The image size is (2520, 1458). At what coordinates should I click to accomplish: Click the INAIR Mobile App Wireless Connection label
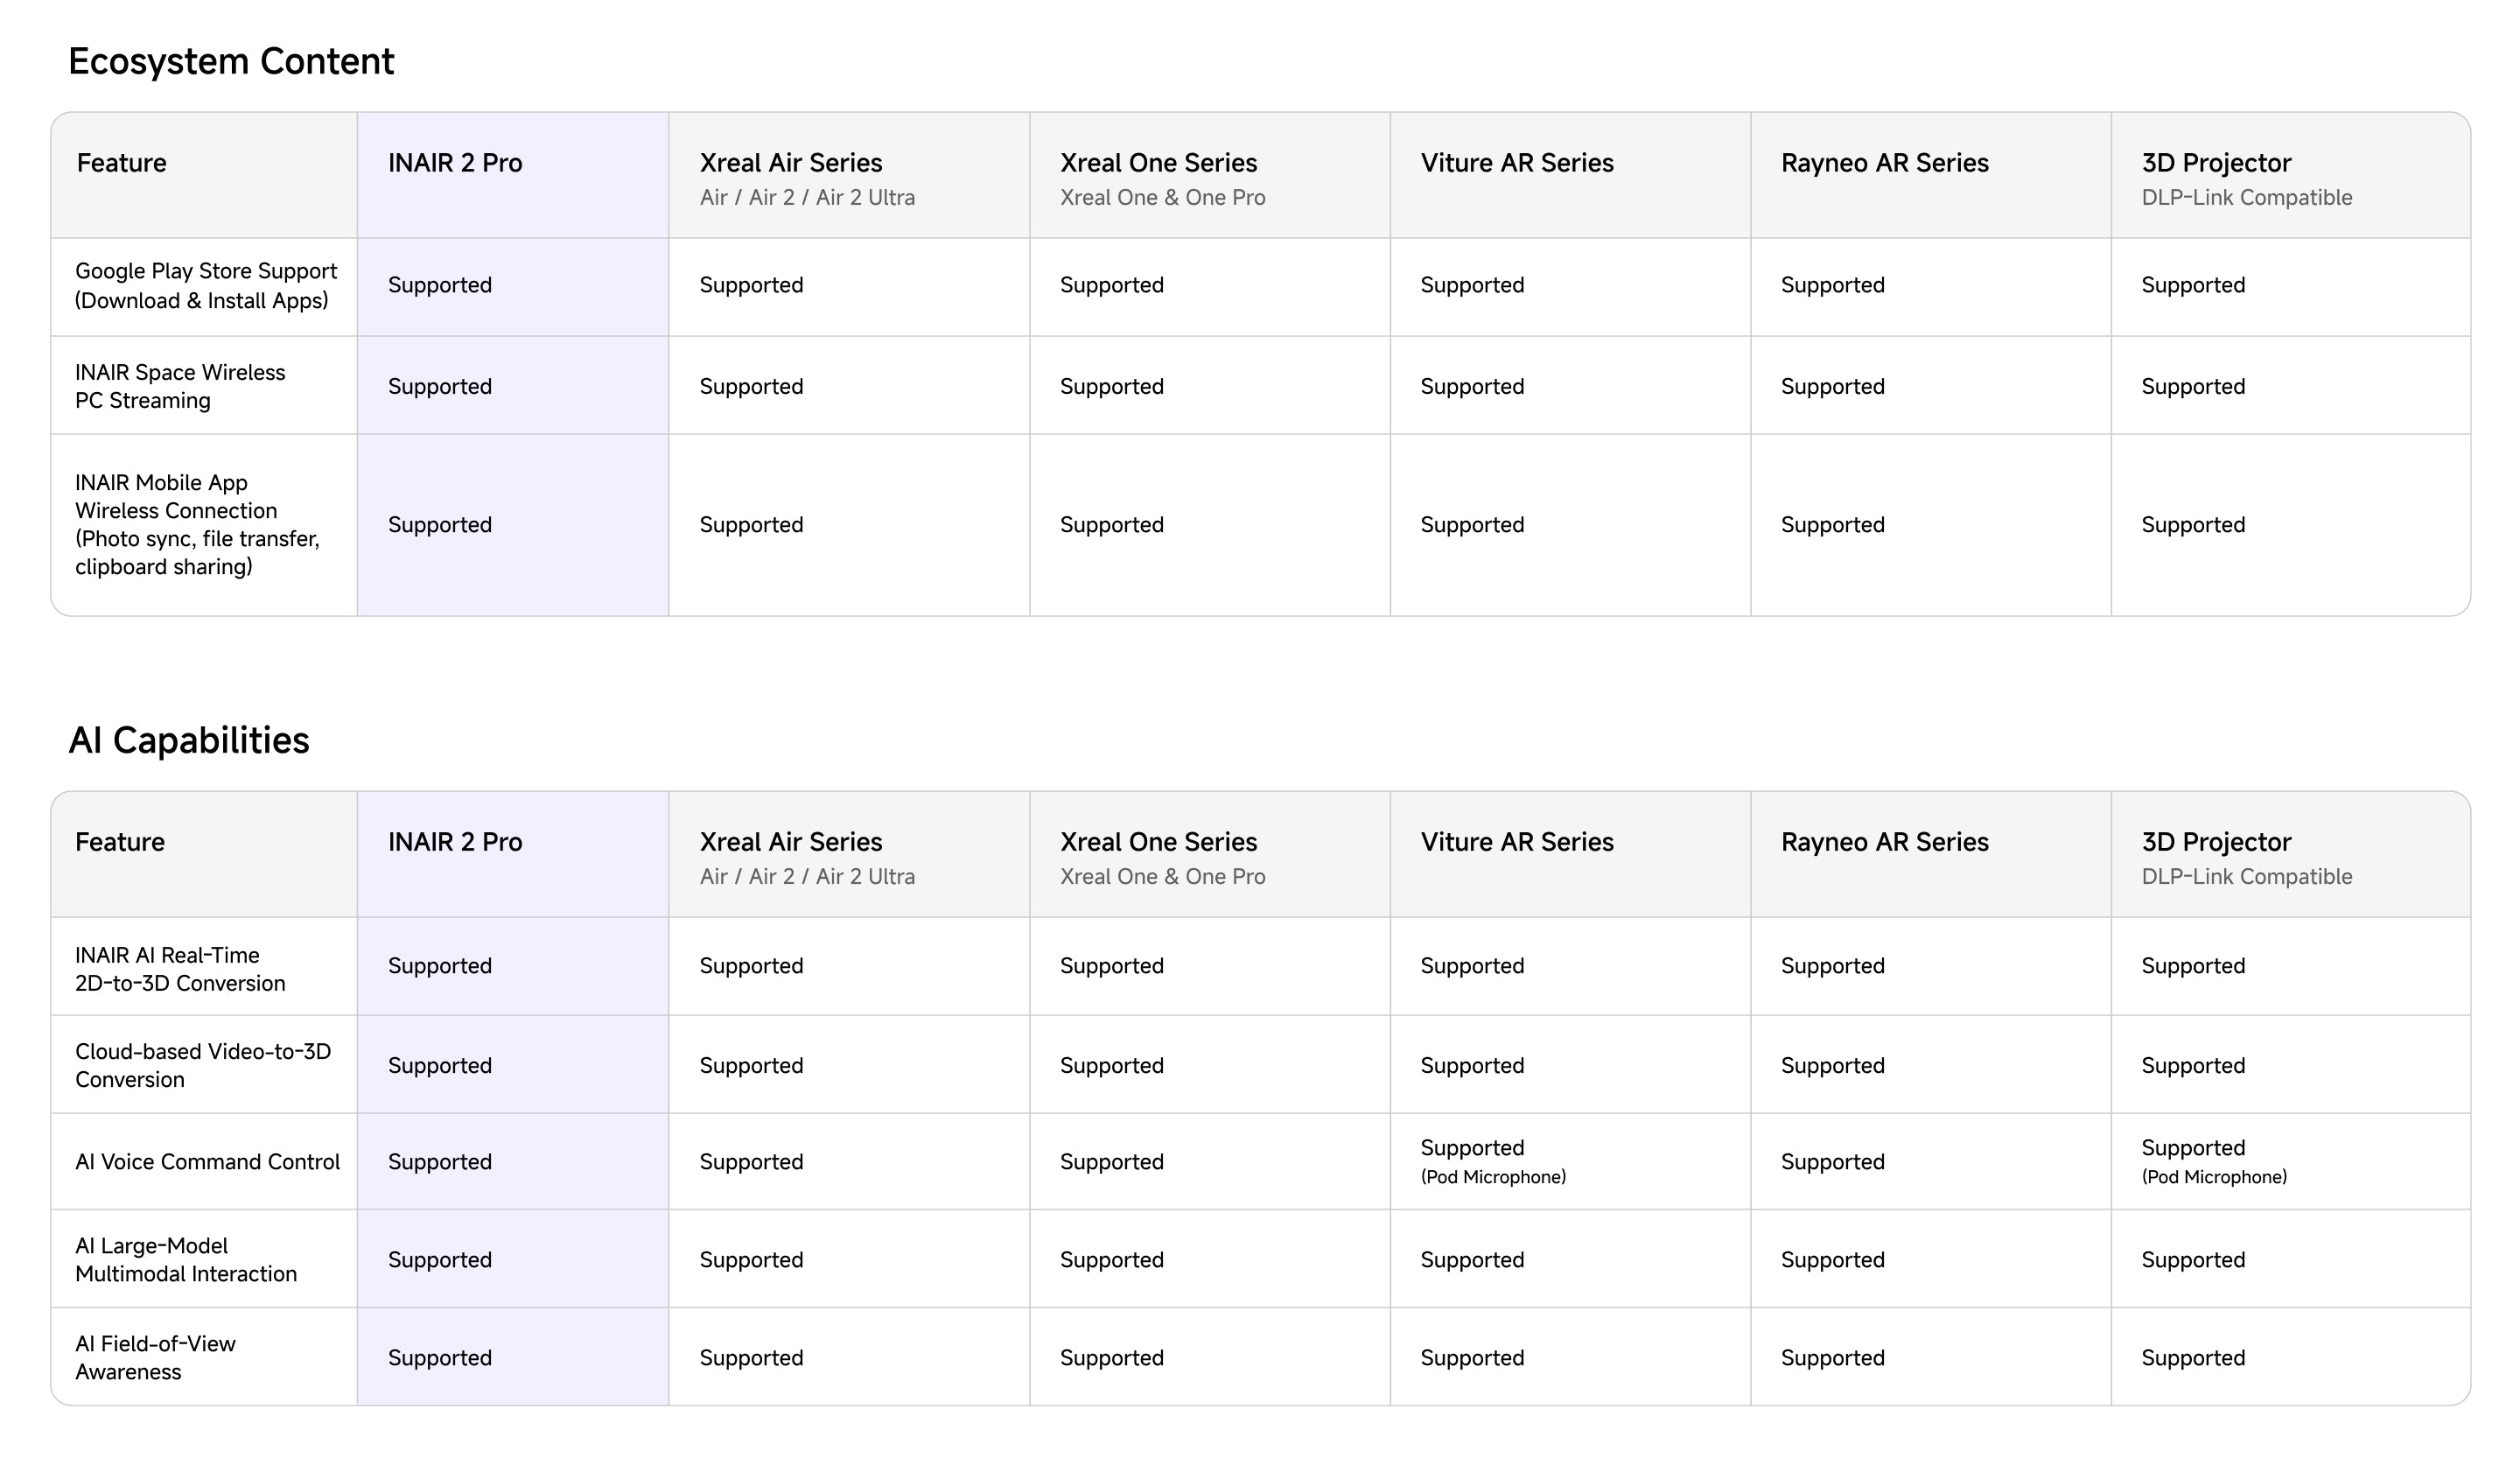pyautogui.click(x=197, y=525)
